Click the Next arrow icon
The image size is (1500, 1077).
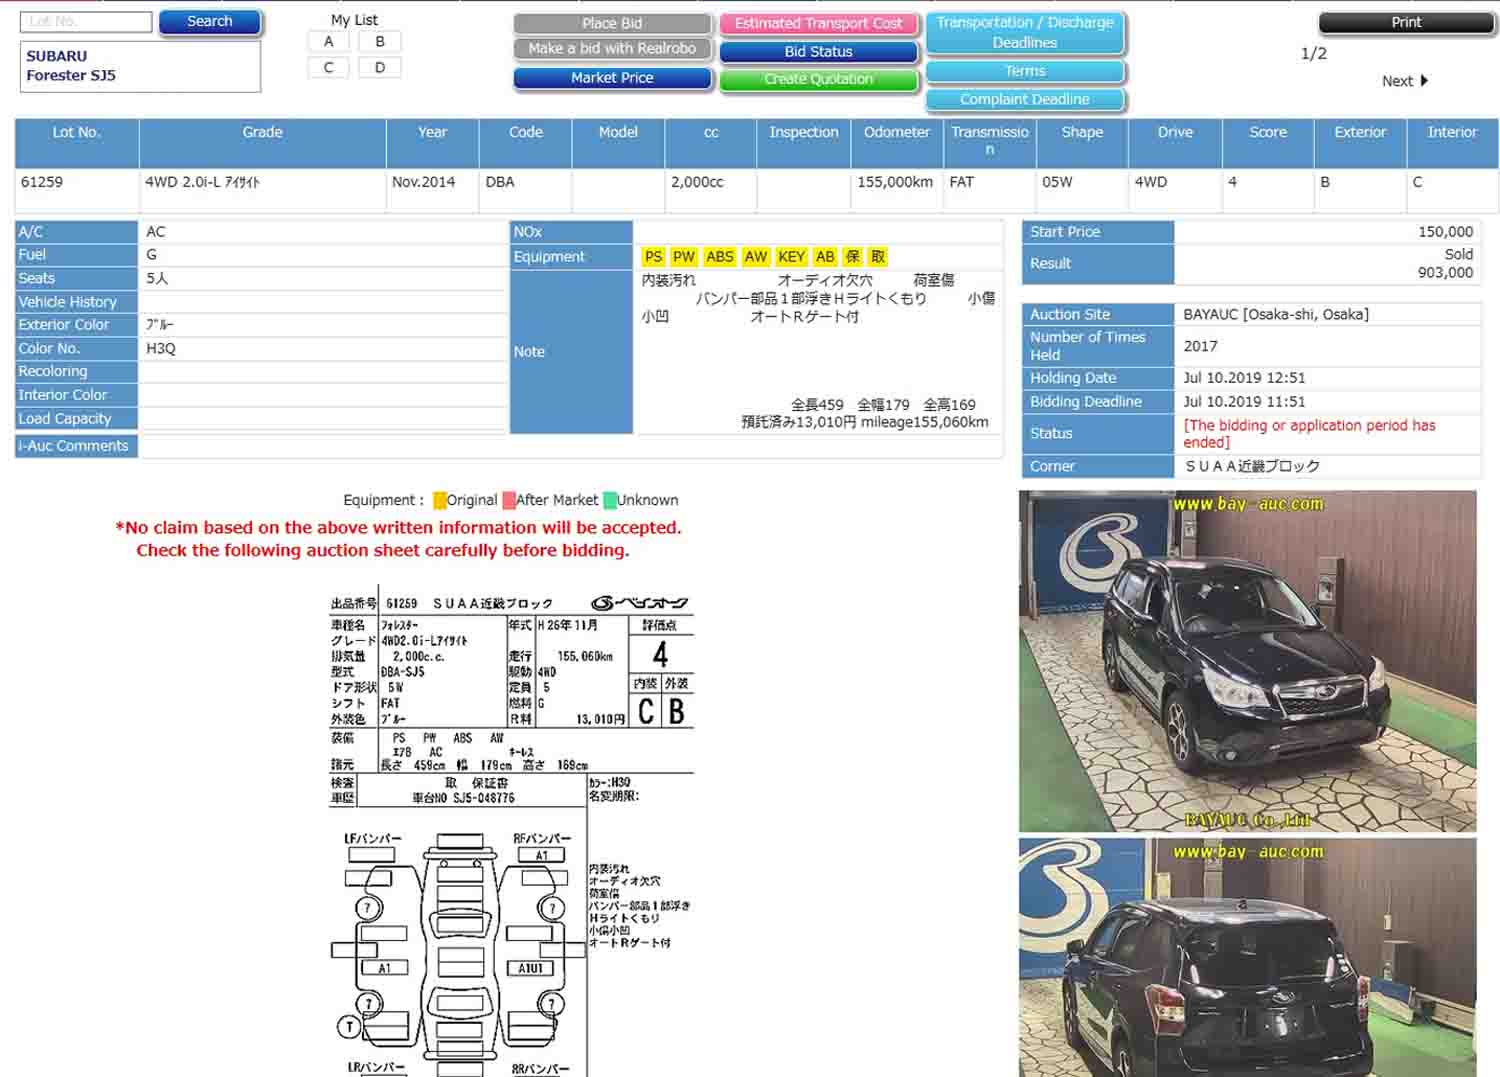(x=1424, y=81)
